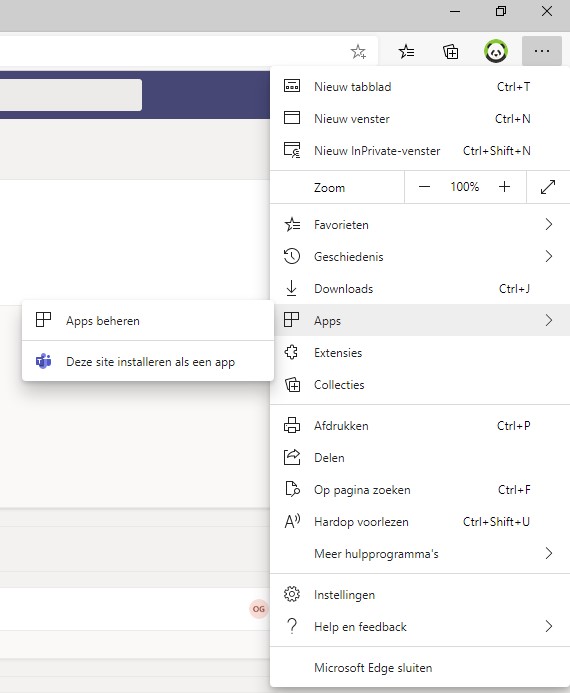Screen dimensions: 570x693
Task: Click the Teams icon to install site as app
Action: 43,361
